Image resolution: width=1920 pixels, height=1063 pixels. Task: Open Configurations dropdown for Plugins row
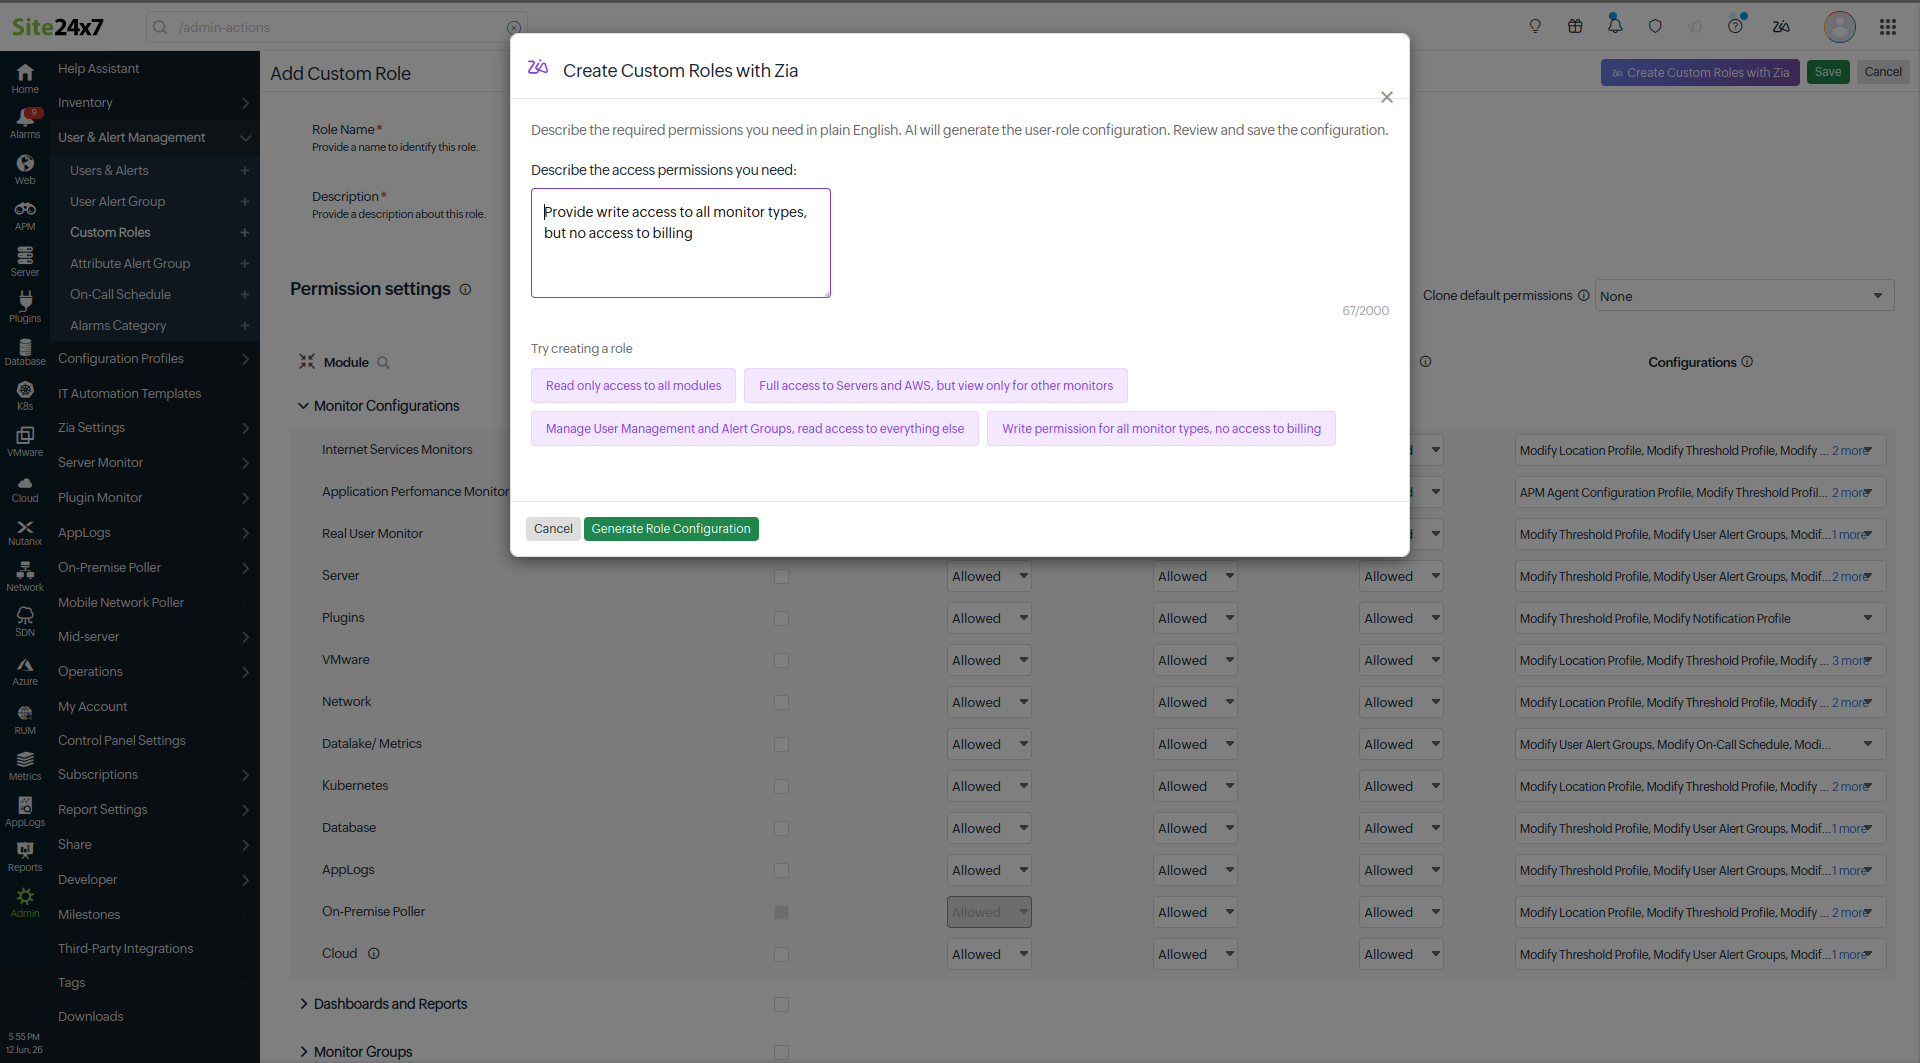coord(1700,618)
